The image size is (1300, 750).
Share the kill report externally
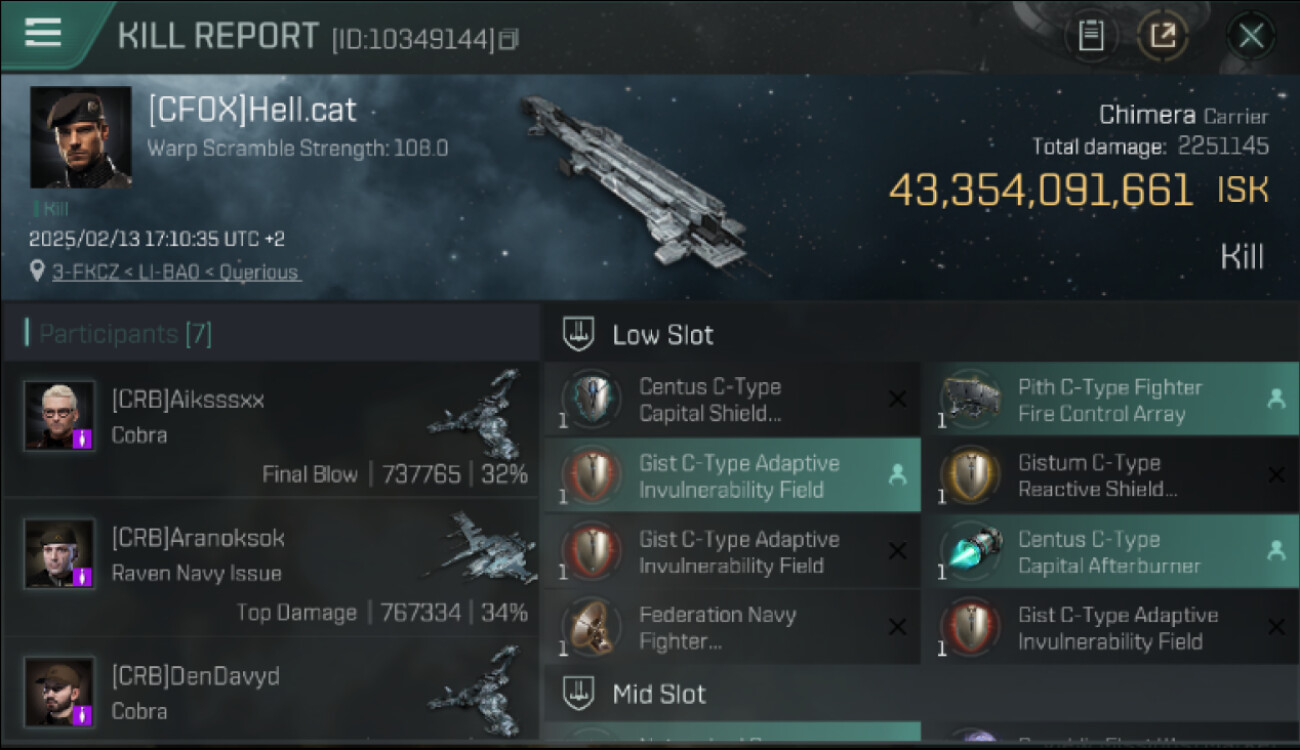coord(1163,37)
